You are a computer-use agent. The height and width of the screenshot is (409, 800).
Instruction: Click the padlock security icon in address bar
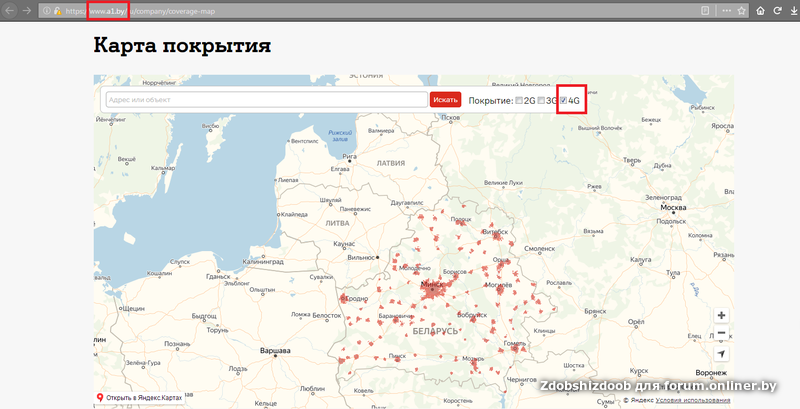pyautogui.click(x=57, y=10)
